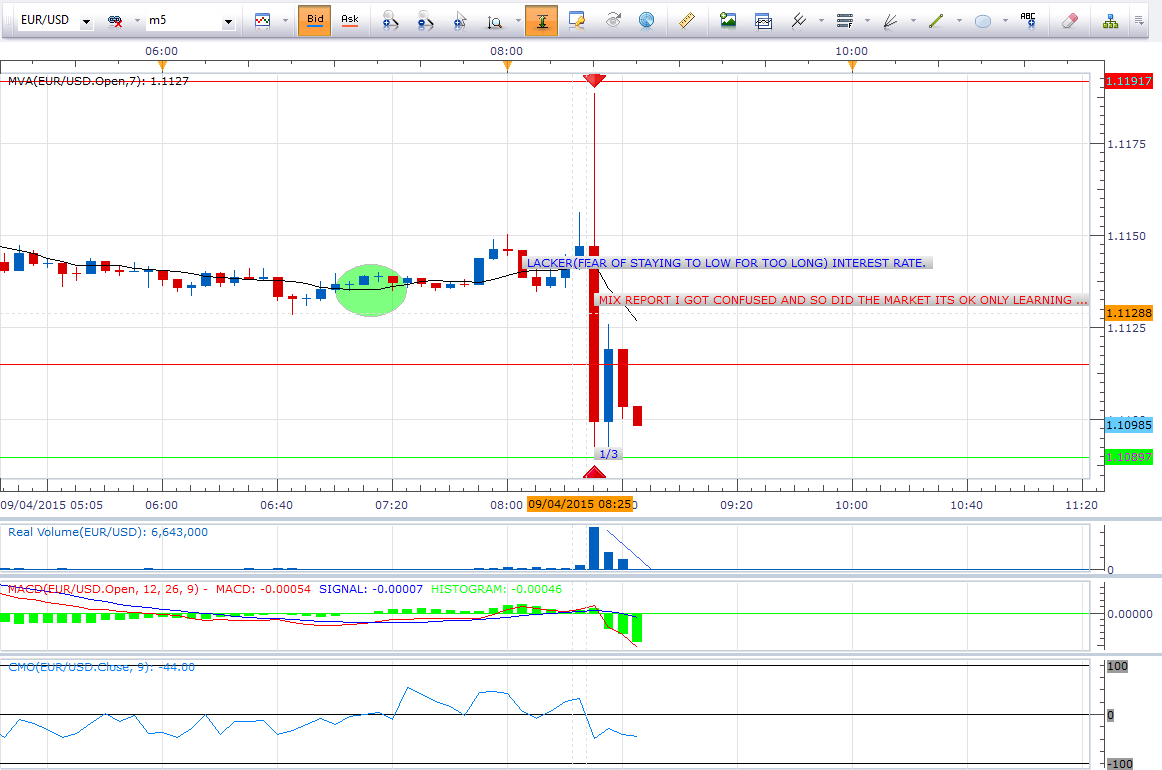Select the ellipse shape tool
Image resolution: width=1162 pixels, height=770 pixels.
(982, 19)
